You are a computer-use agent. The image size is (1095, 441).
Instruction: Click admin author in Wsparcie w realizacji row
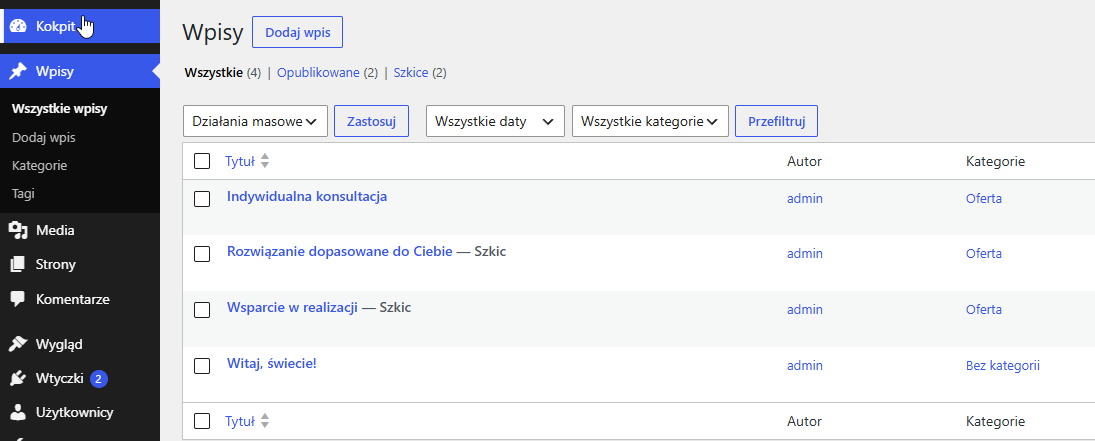click(804, 310)
